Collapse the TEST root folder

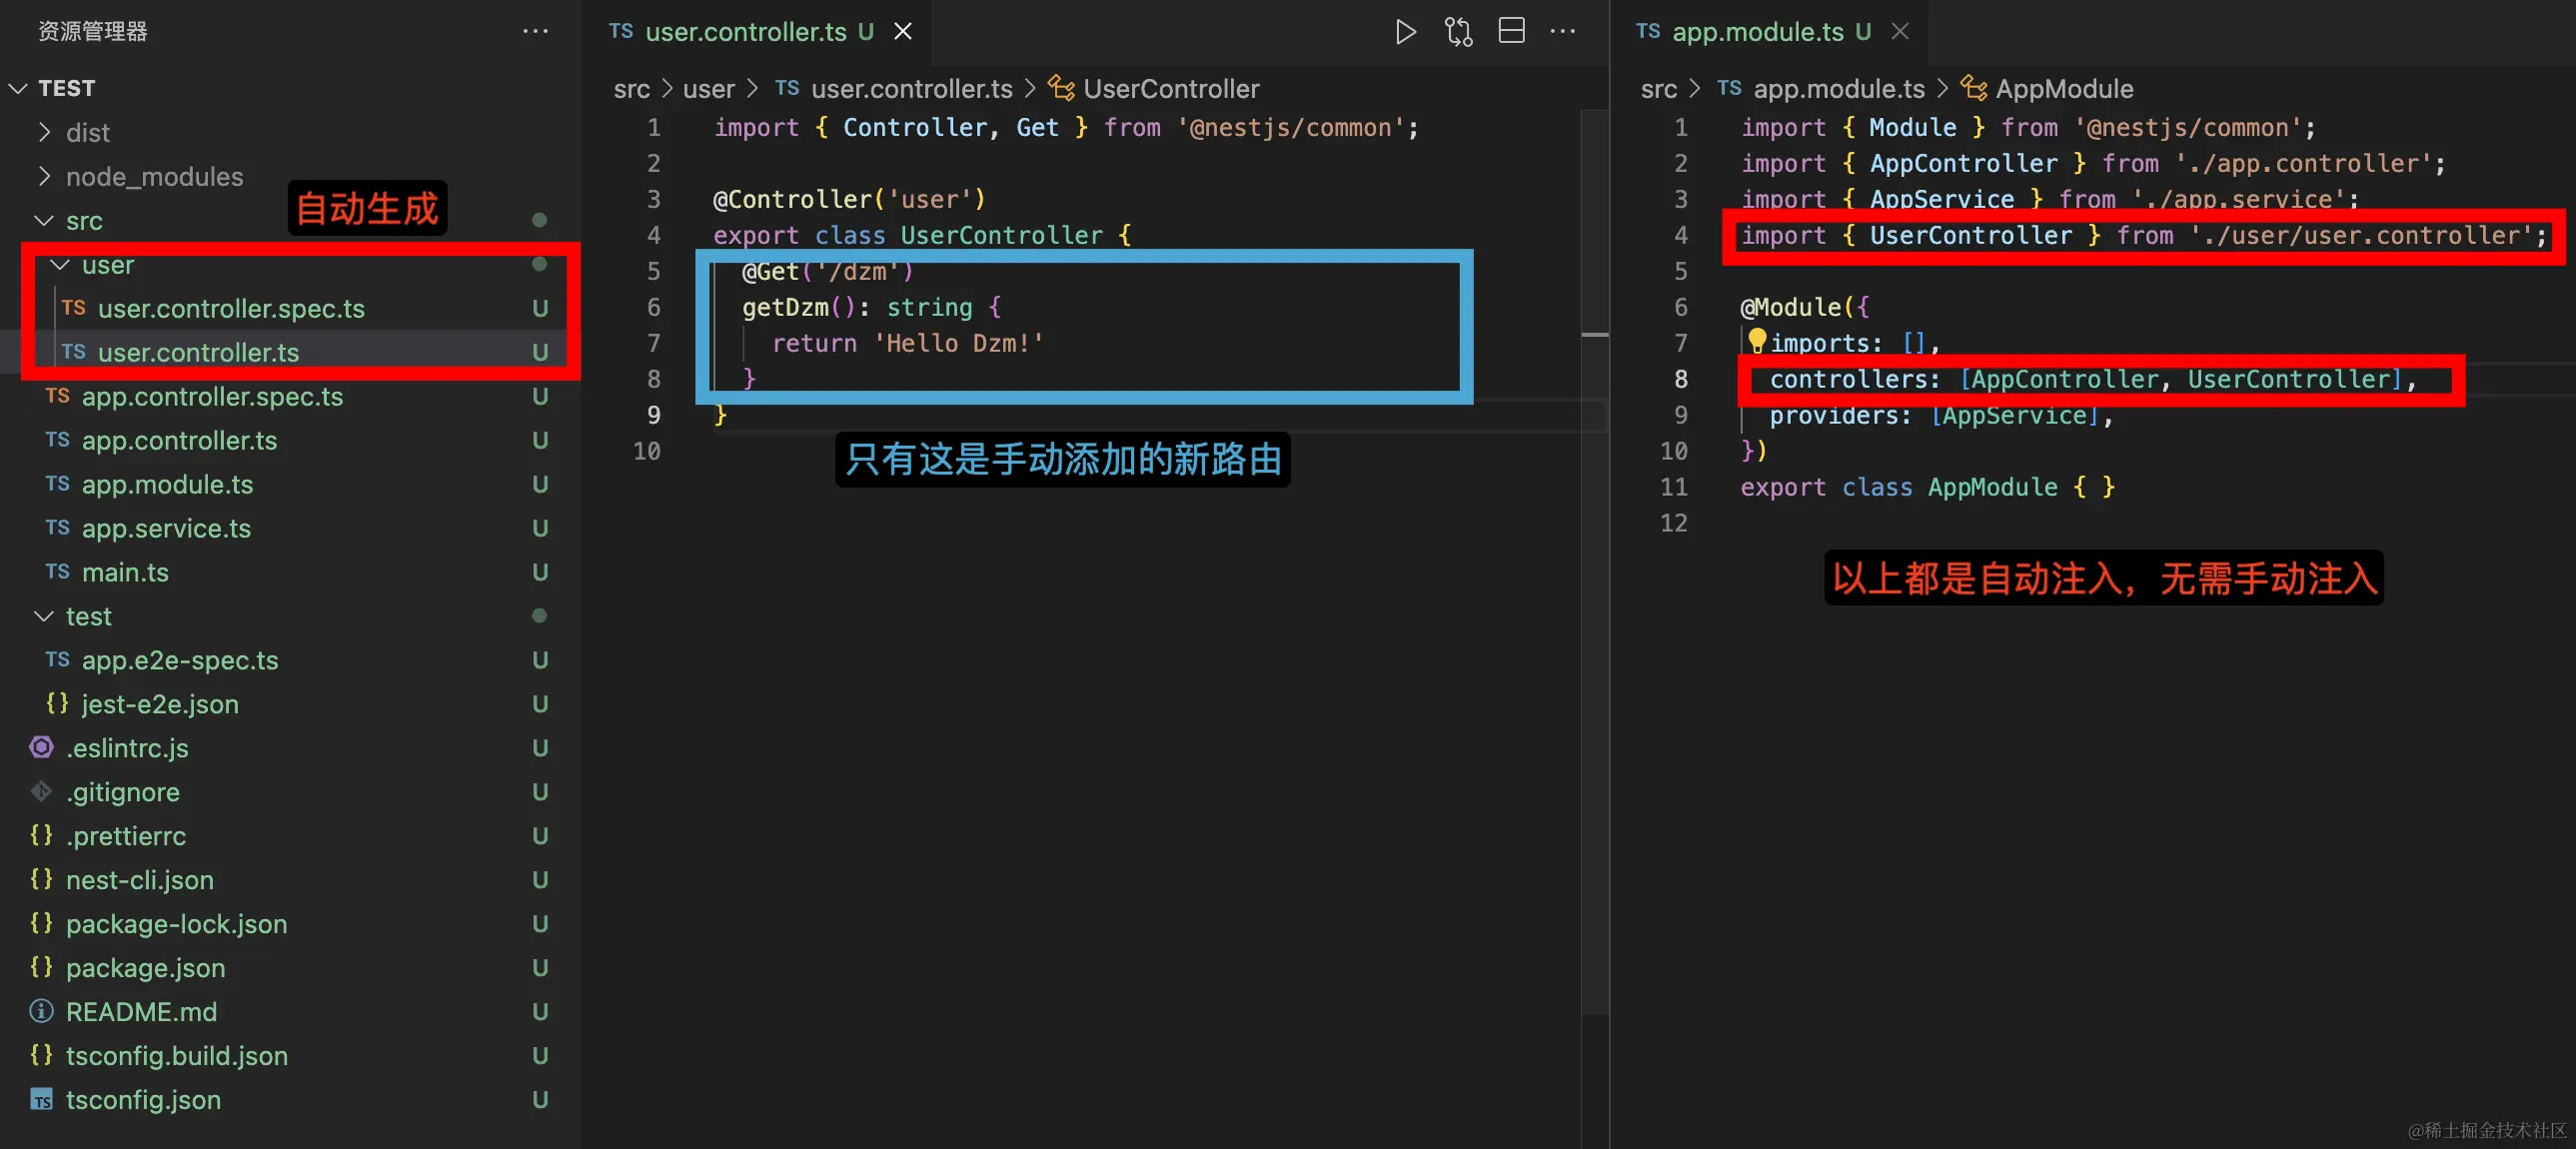(x=18, y=88)
